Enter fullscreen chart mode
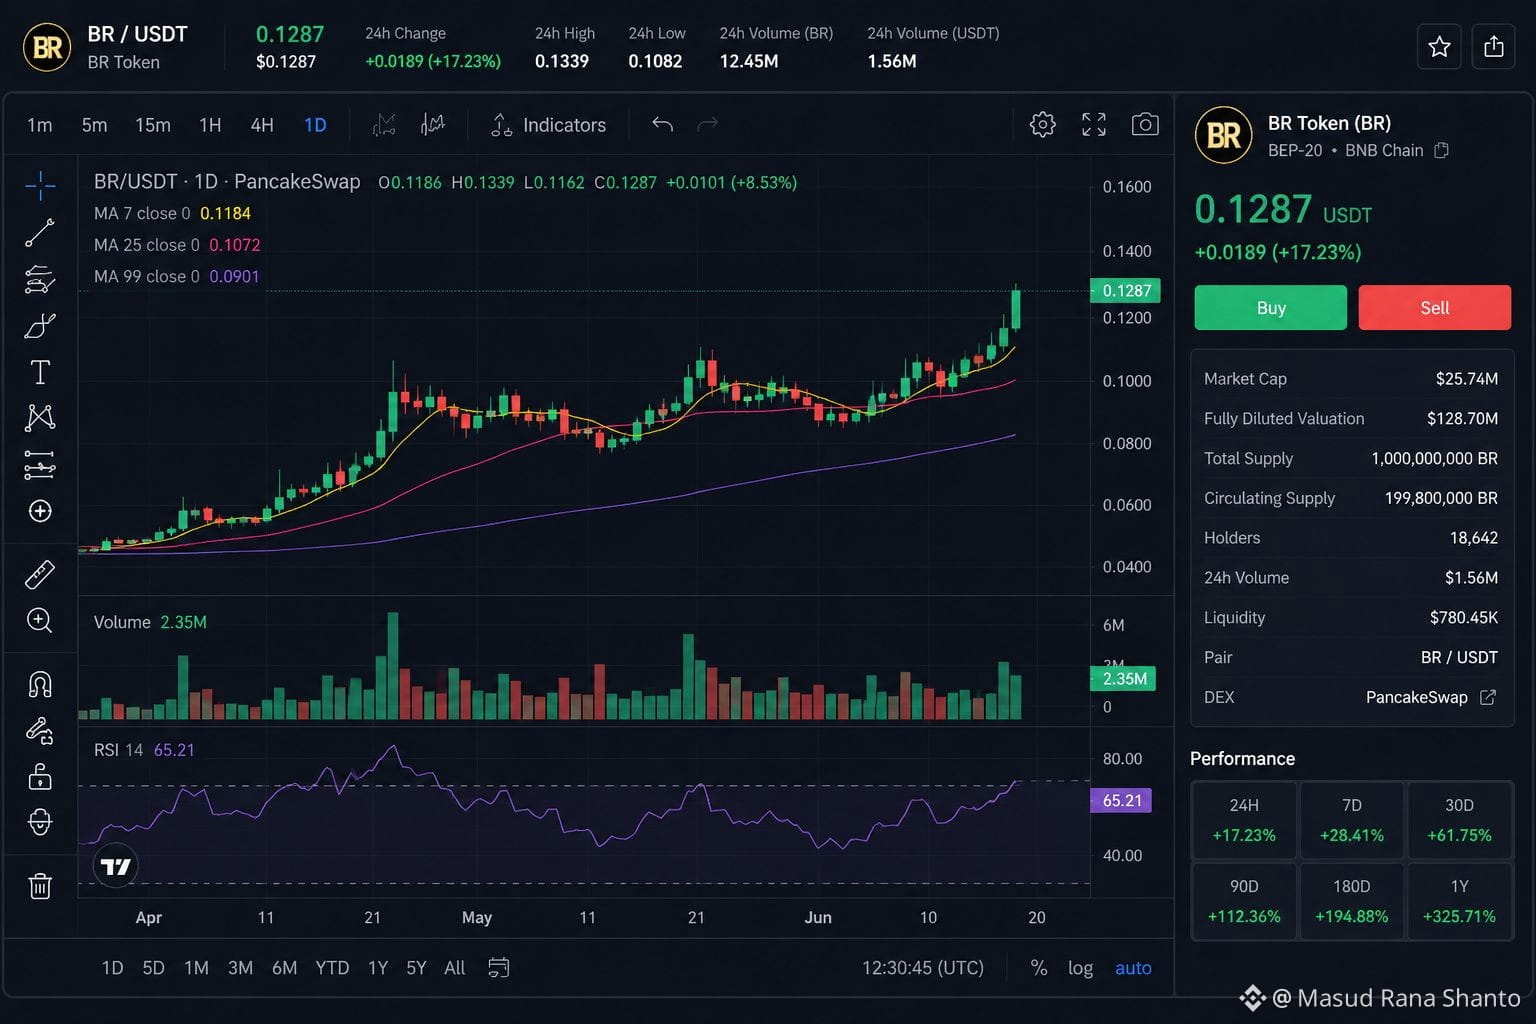The height and width of the screenshot is (1024, 1536). (x=1094, y=124)
